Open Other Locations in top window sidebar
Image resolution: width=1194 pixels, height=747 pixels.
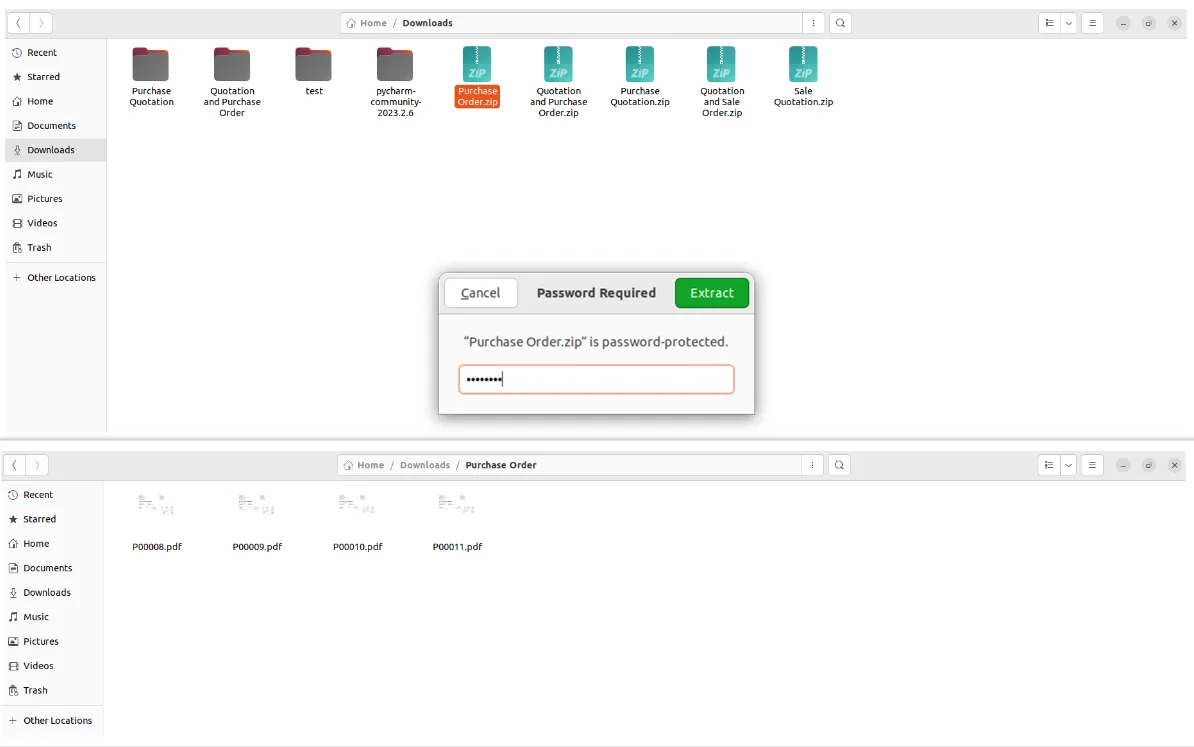click(56, 278)
